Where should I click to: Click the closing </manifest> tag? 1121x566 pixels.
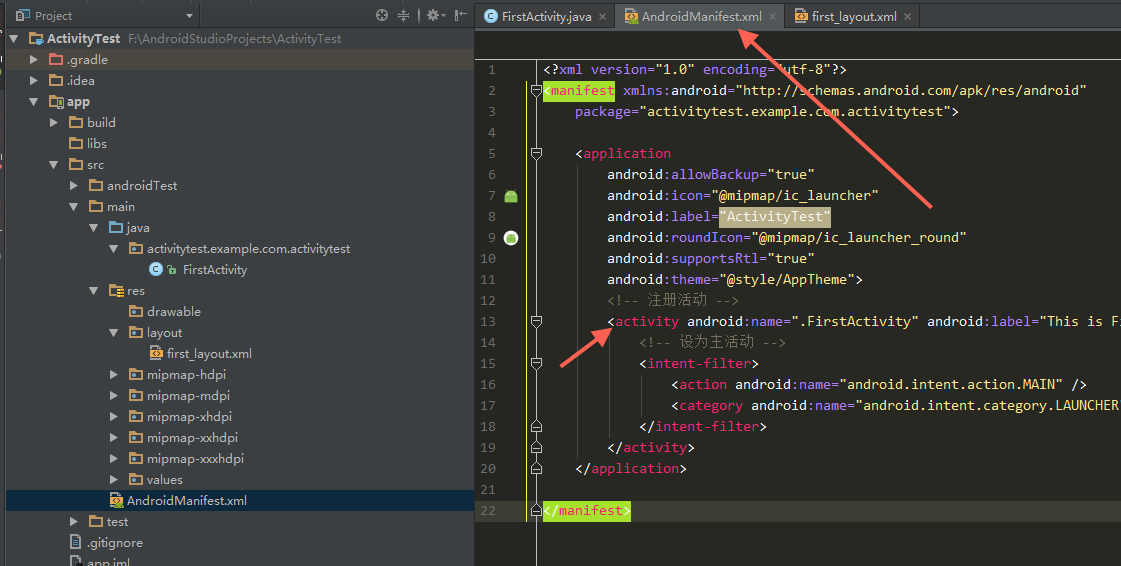click(587, 511)
